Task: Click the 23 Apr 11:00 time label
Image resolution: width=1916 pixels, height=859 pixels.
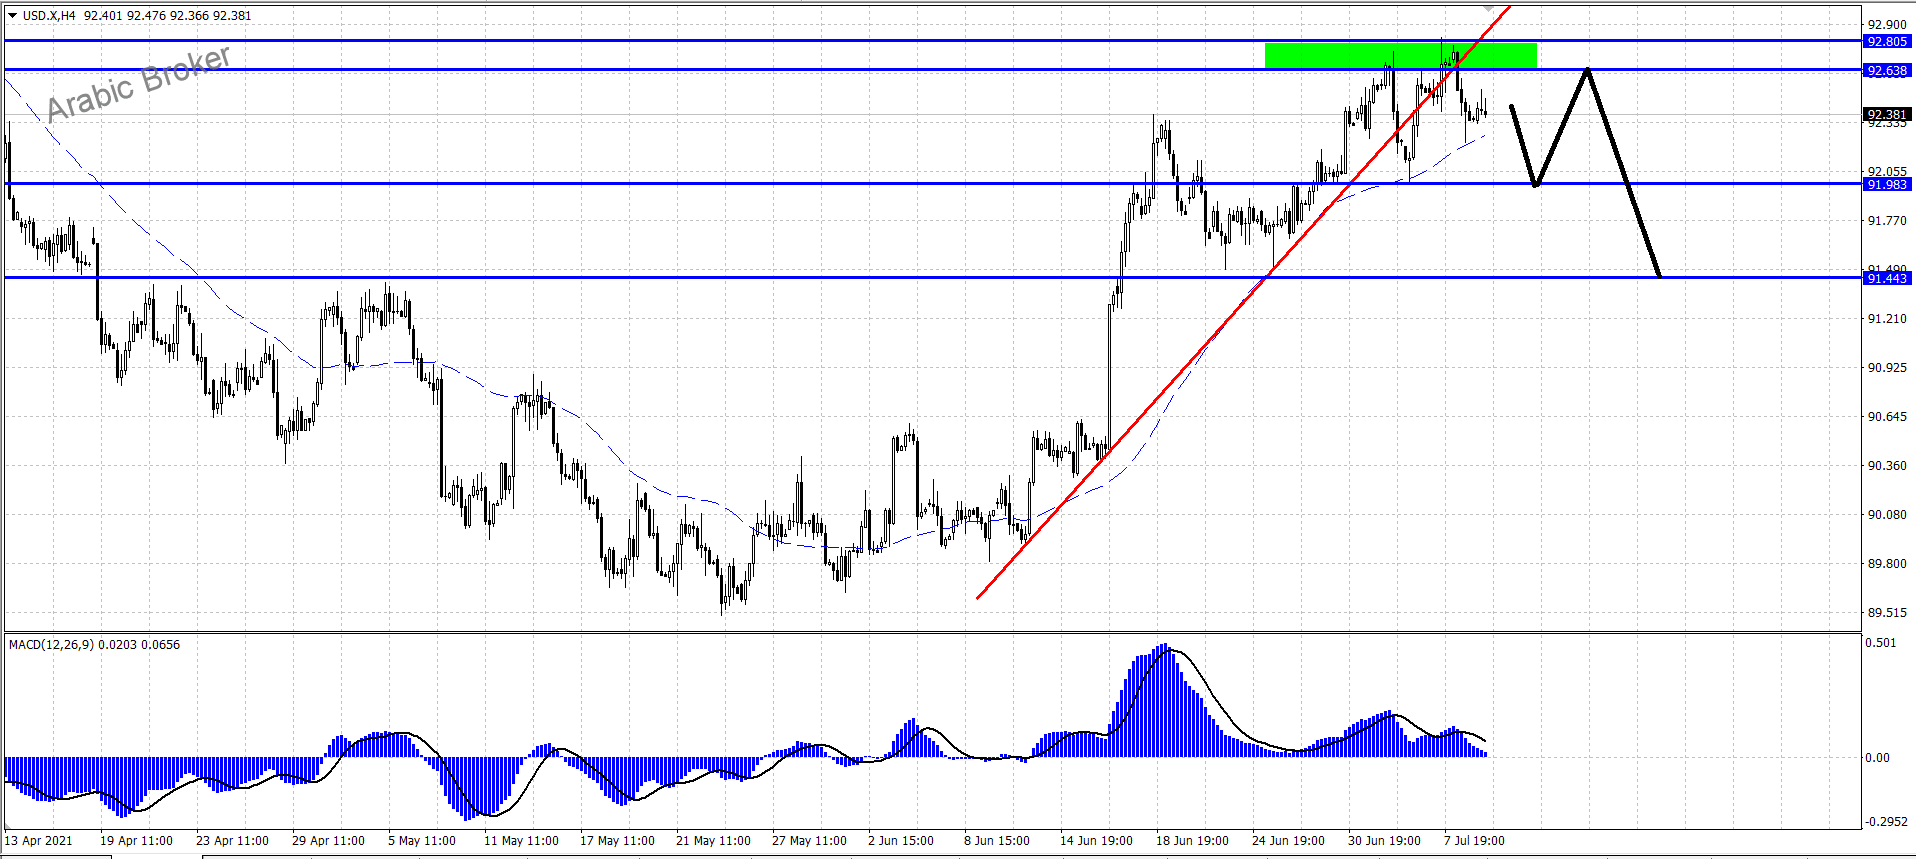Action: pyautogui.click(x=232, y=841)
